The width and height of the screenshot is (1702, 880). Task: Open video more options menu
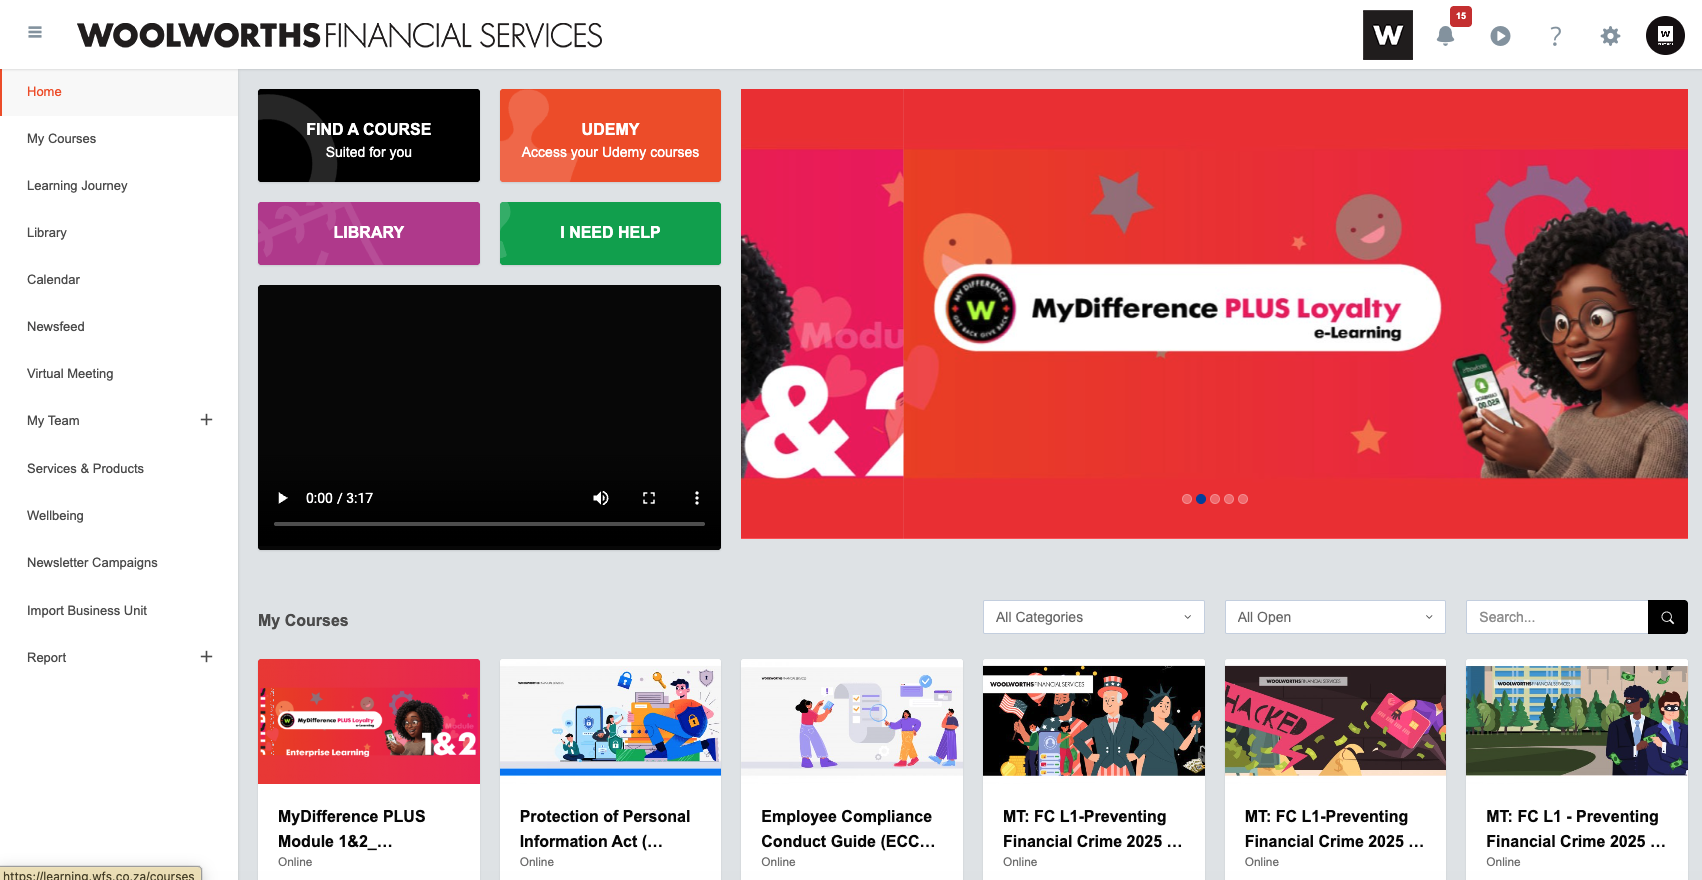(x=697, y=498)
